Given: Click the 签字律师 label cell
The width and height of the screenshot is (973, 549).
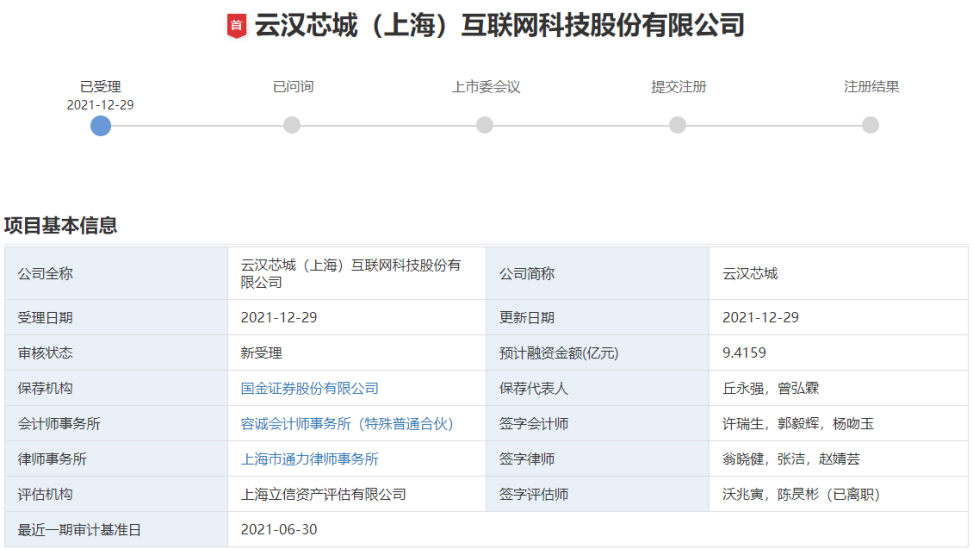Looking at the screenshot, I should (x=598, y=459).
